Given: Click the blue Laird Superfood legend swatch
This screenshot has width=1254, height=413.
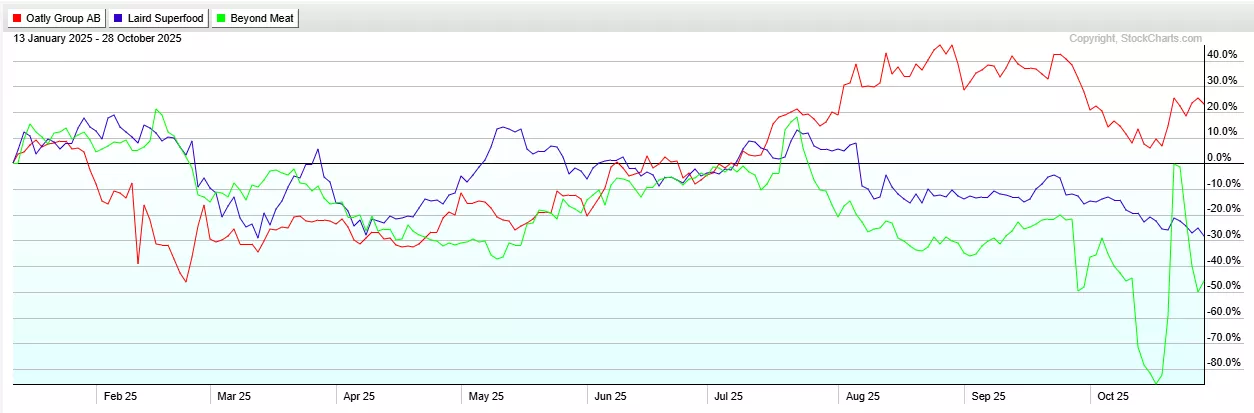Looking at the screenshot, I should click(x=119, y=18).
